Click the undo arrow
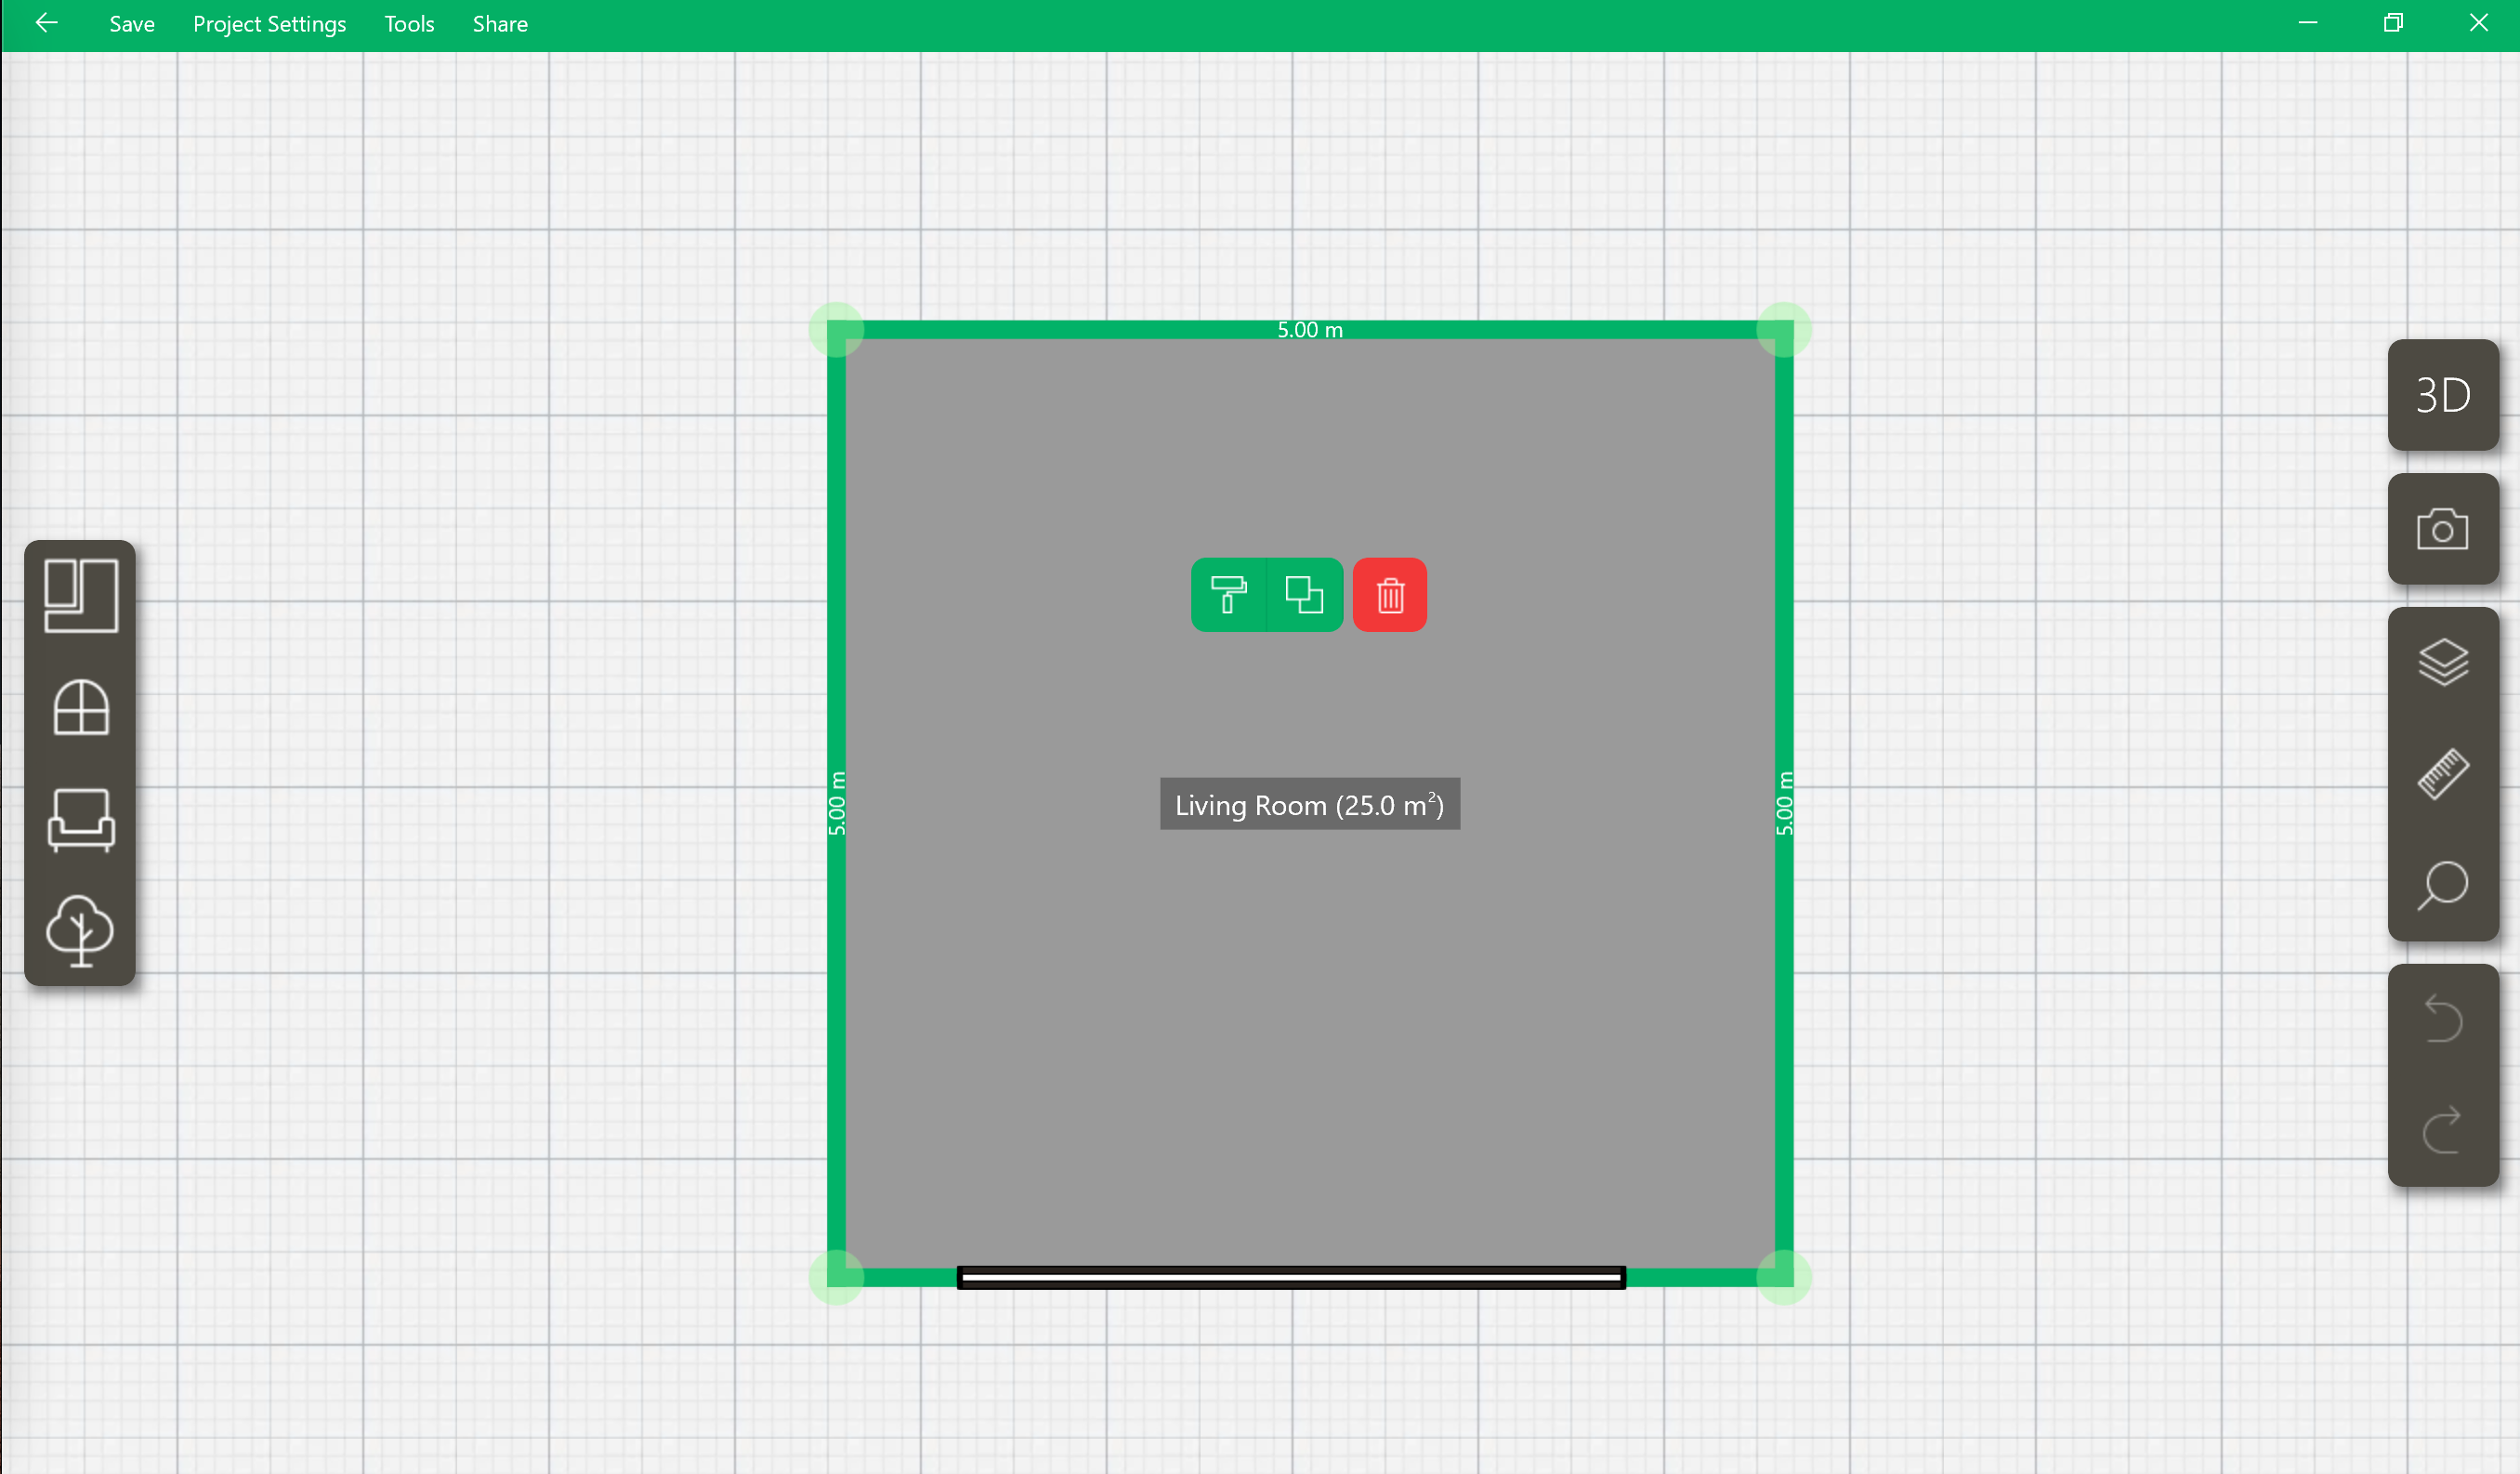 [x=2442, y=1020]
